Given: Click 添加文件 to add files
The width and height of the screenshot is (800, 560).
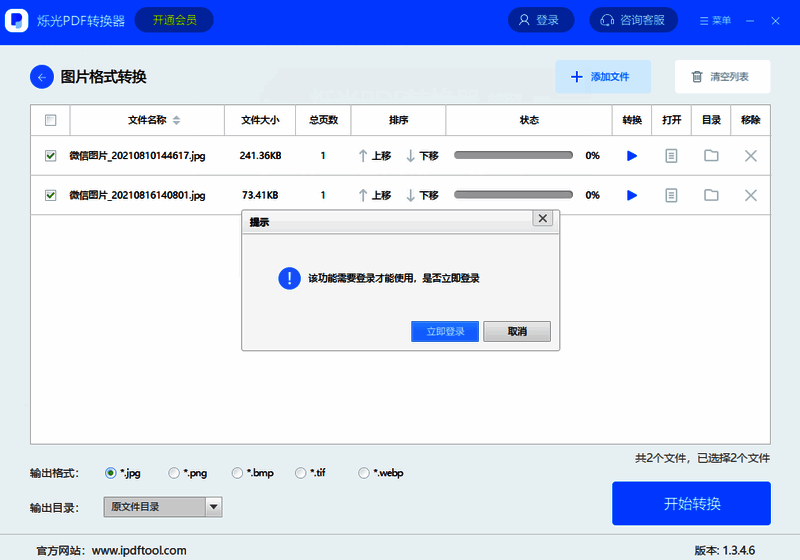Looking at the screenshot, I should tap(603, 77).
